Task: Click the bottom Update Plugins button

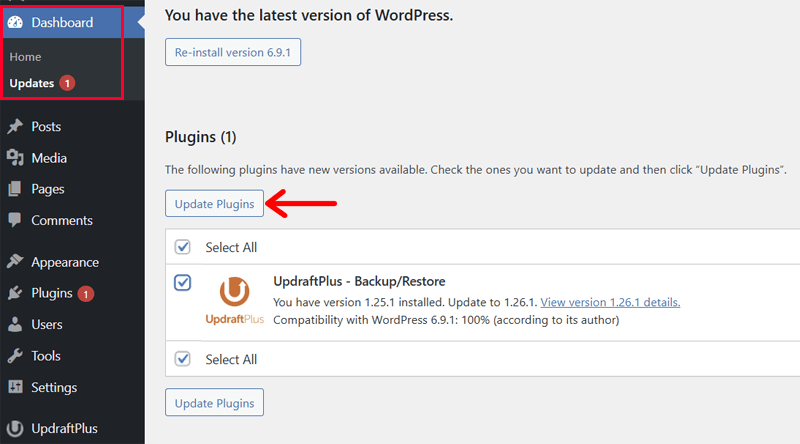Action: [214, 403]
